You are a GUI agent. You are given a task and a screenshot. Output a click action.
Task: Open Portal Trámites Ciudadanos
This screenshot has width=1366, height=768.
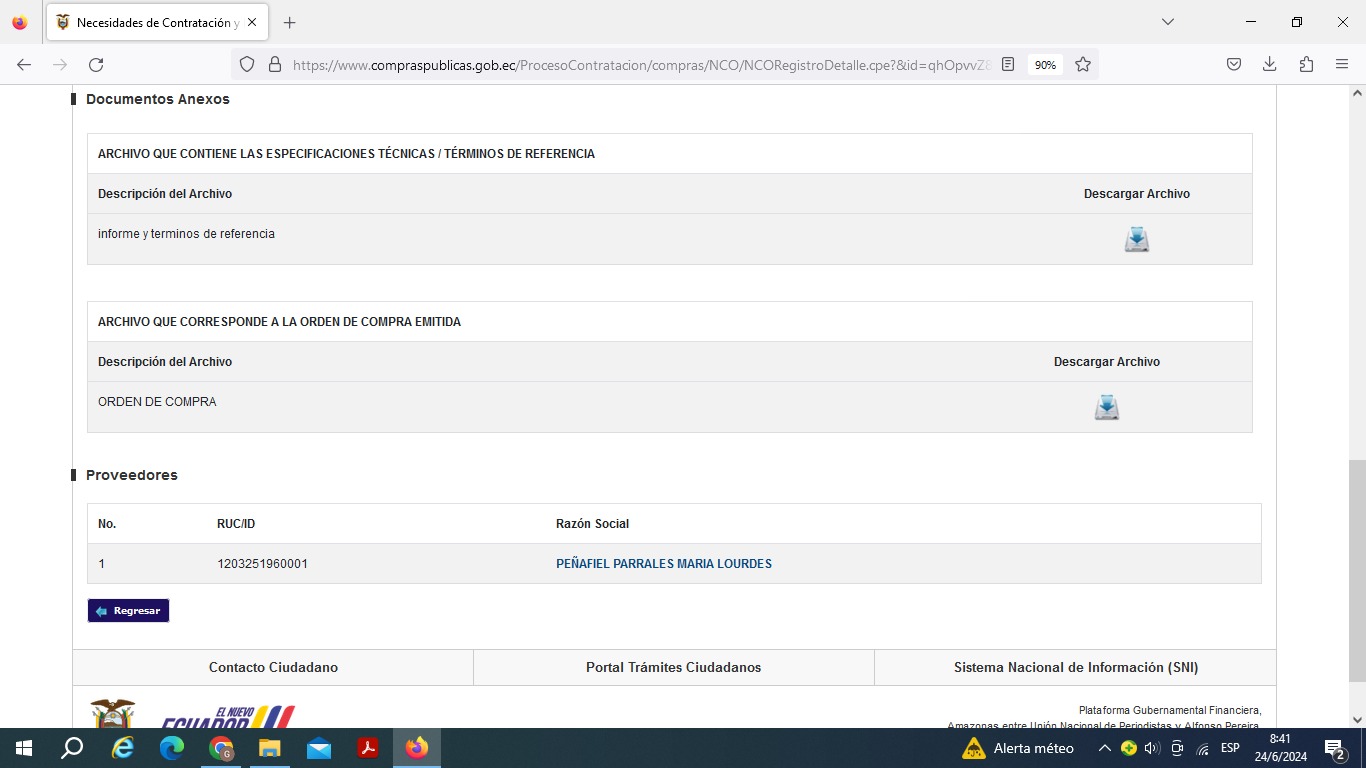(x=673, y=667)
